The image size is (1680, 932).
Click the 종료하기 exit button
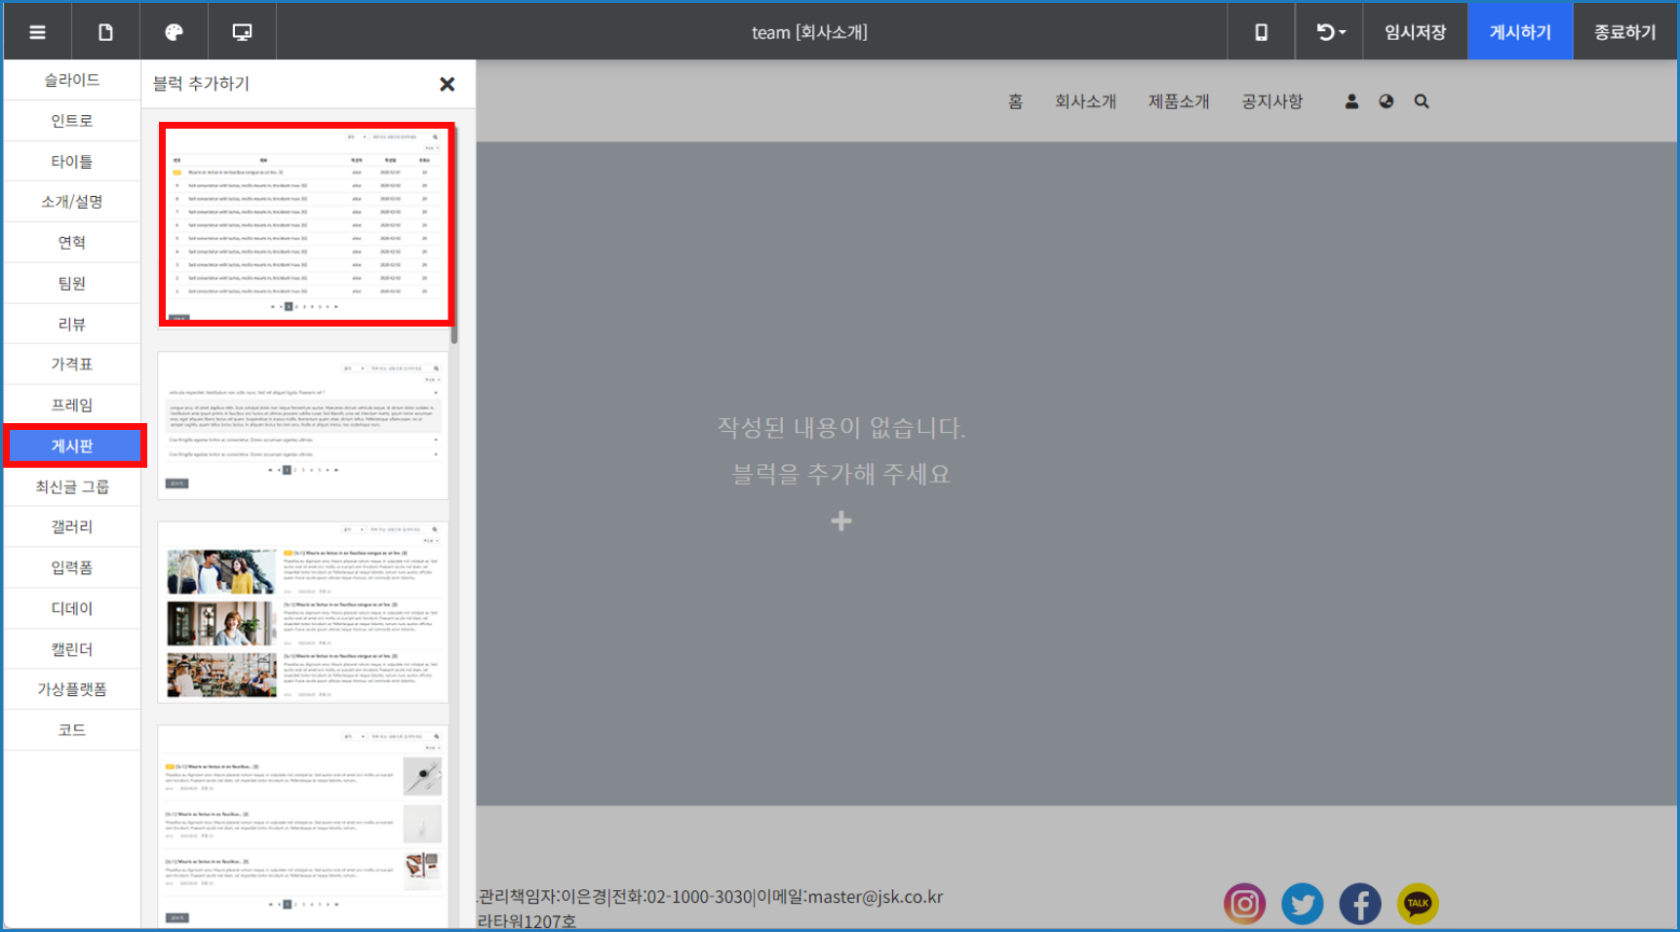[x=1624, y=32]
